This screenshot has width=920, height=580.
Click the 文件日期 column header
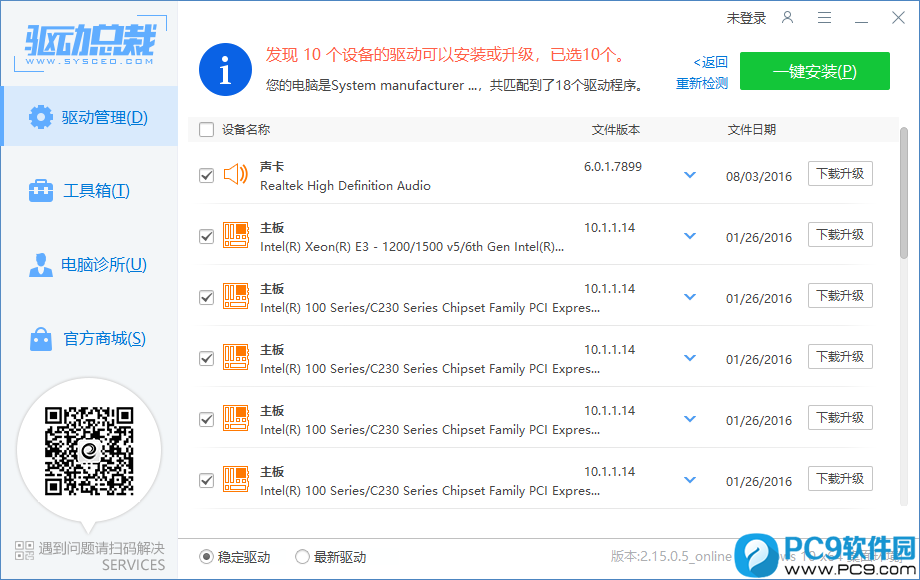[752, 130]
